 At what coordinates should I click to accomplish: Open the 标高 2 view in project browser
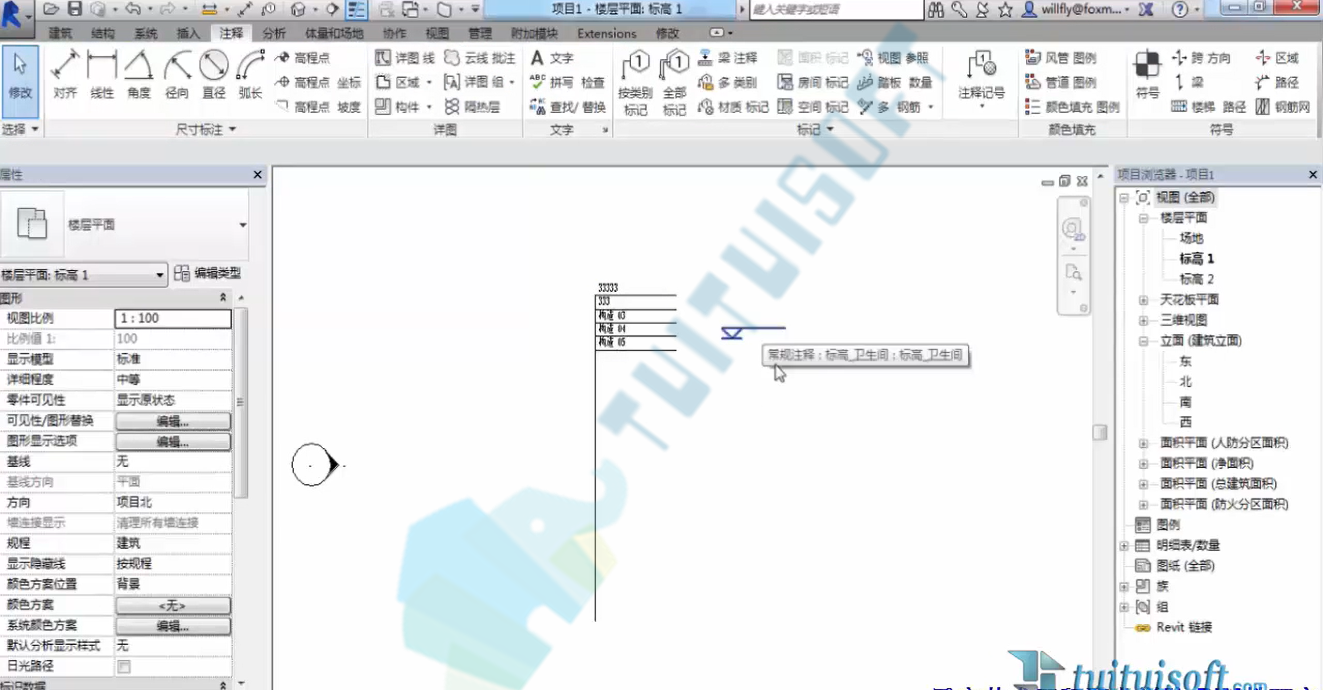click(x=1196, y=279)
